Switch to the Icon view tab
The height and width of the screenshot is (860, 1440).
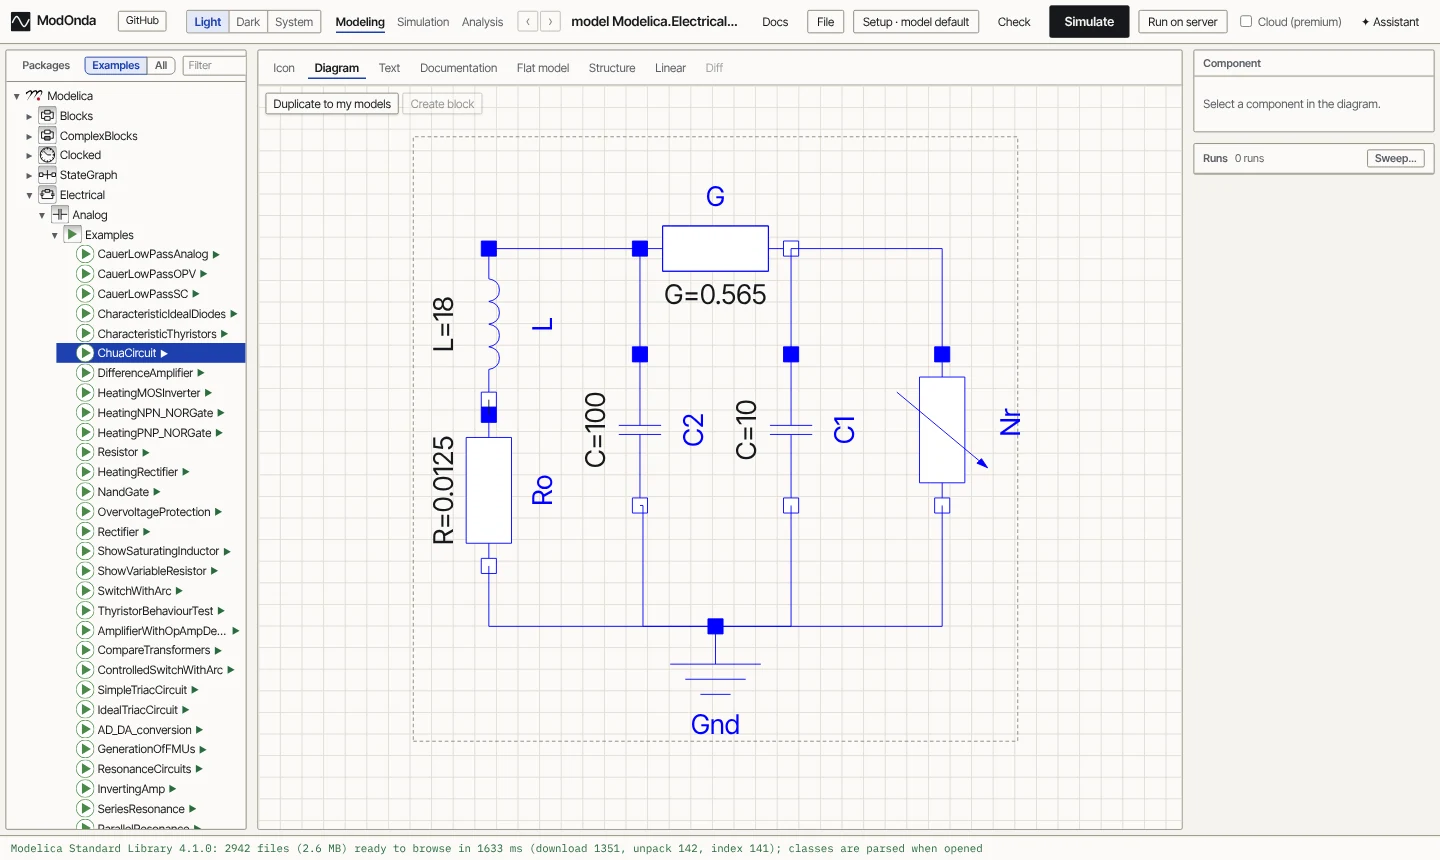(284, 68)
